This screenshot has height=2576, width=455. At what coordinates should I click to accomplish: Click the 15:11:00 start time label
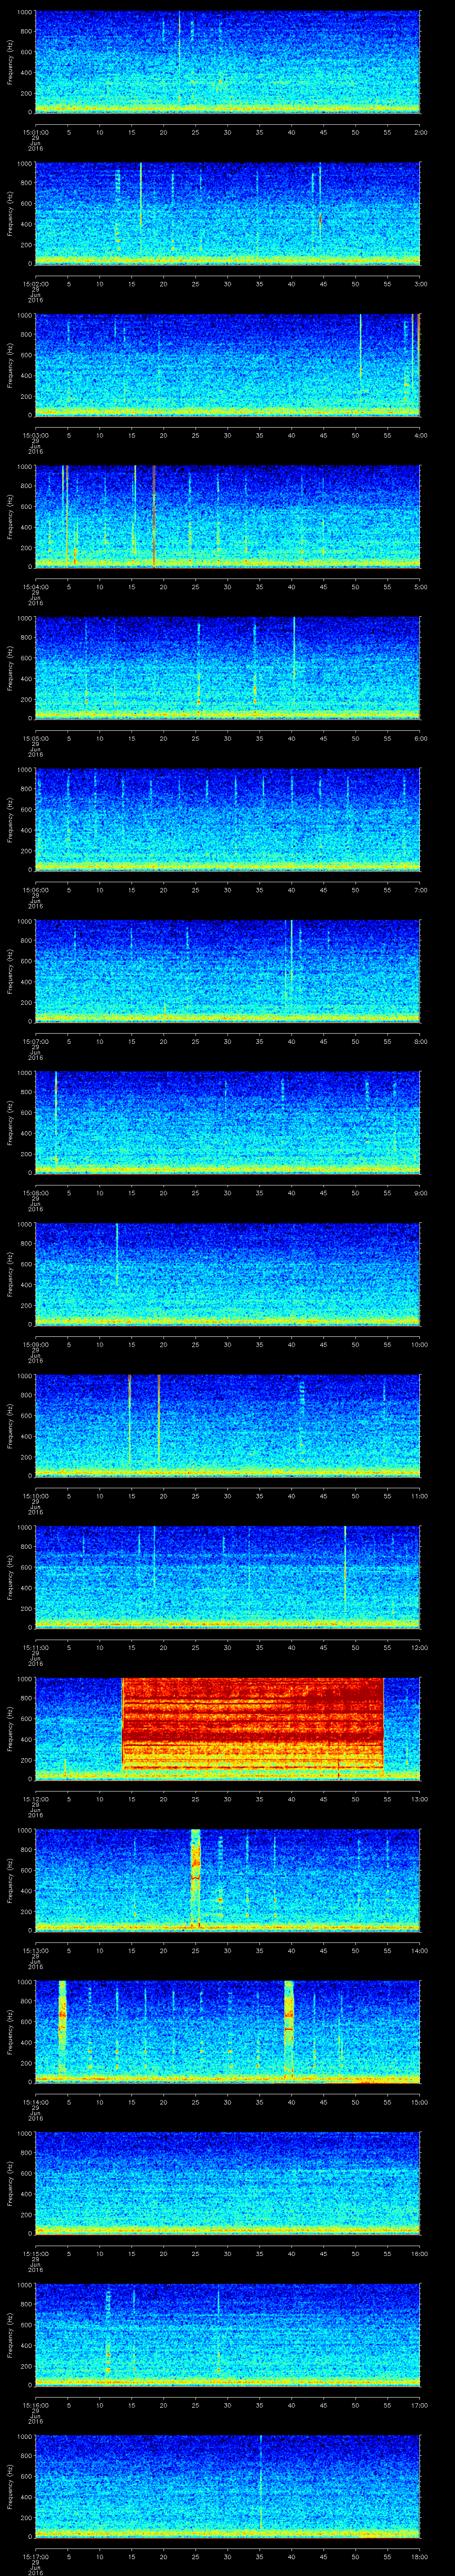(x=35, y=1647)
